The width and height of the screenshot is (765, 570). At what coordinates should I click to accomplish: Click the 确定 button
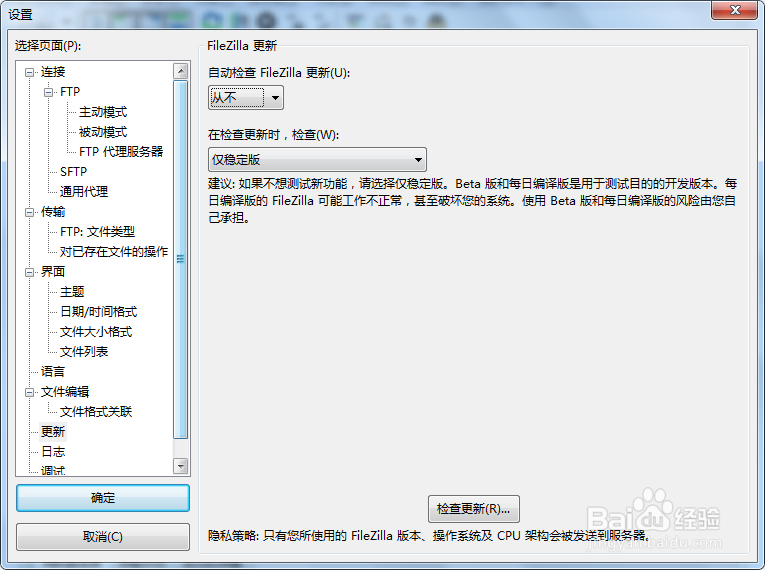point(103,498)
